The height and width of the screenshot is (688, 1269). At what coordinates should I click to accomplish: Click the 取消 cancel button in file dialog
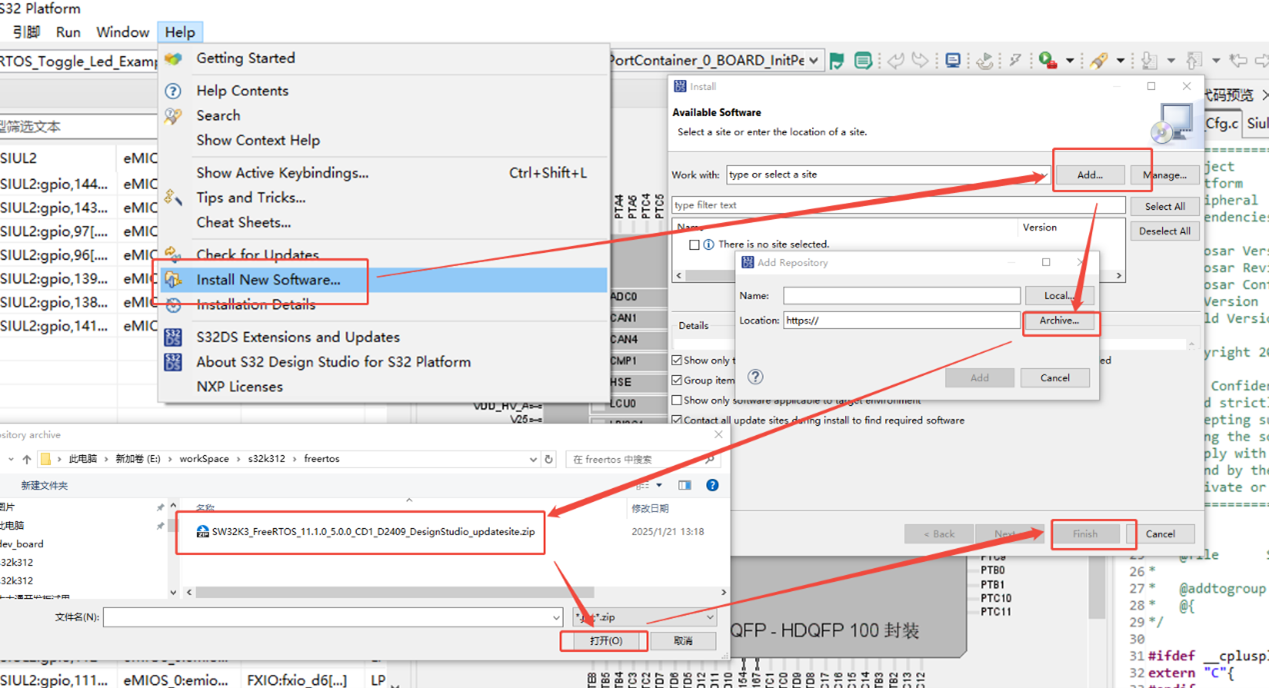tap(683, 641)
